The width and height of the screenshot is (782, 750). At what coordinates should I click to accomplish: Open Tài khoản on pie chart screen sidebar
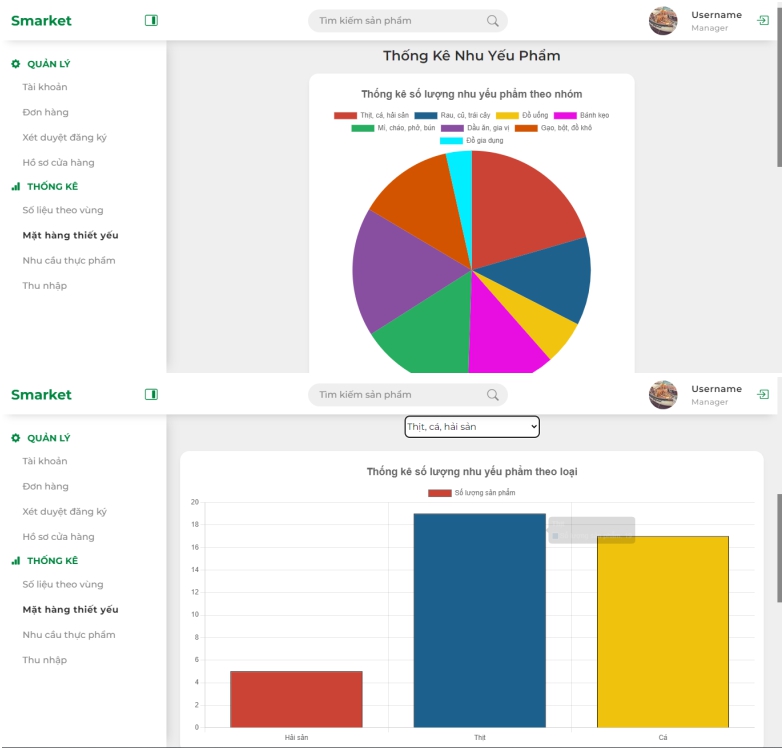(45, 87)
